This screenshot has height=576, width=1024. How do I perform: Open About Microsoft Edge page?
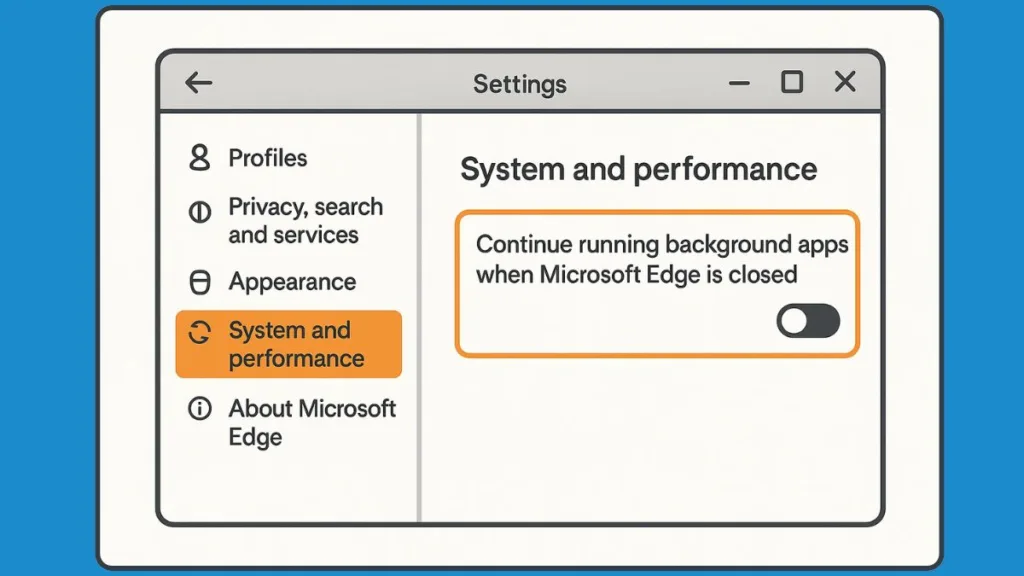[x=311, y=422]
